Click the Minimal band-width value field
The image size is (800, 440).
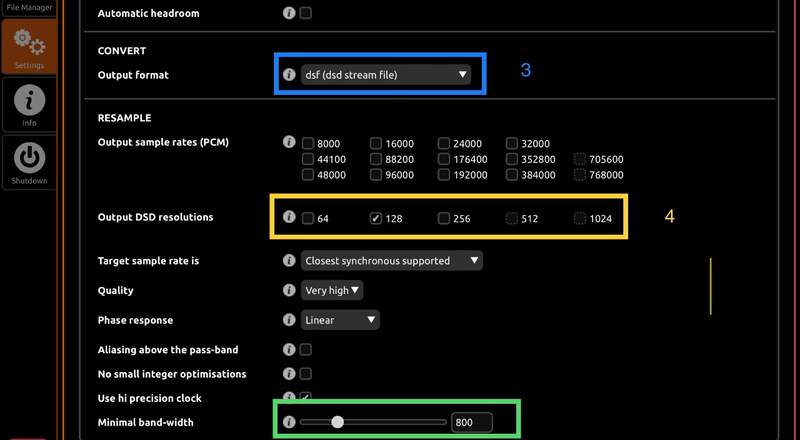pyautogui.click(x=471, y=423)
